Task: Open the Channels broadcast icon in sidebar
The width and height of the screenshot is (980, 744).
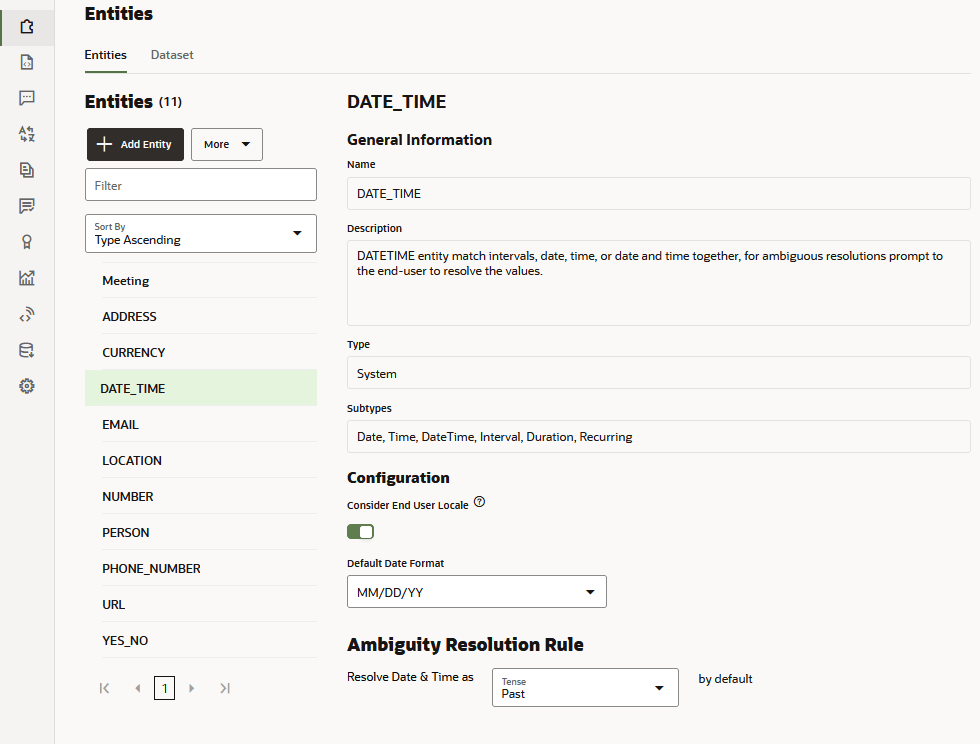Action: click(27, 313)
